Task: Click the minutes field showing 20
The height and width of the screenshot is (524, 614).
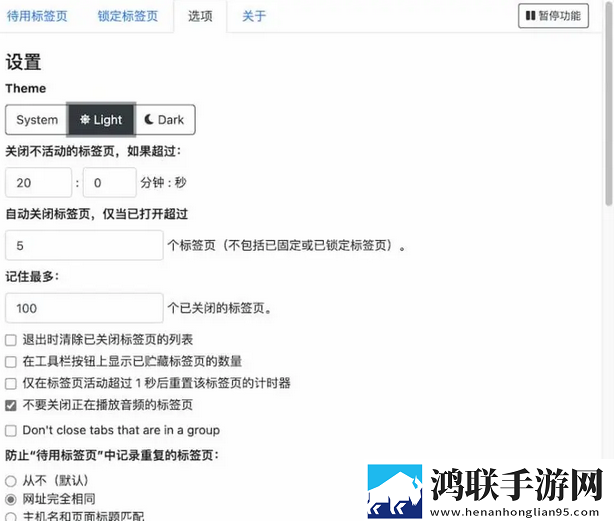Action: [38, 182]
